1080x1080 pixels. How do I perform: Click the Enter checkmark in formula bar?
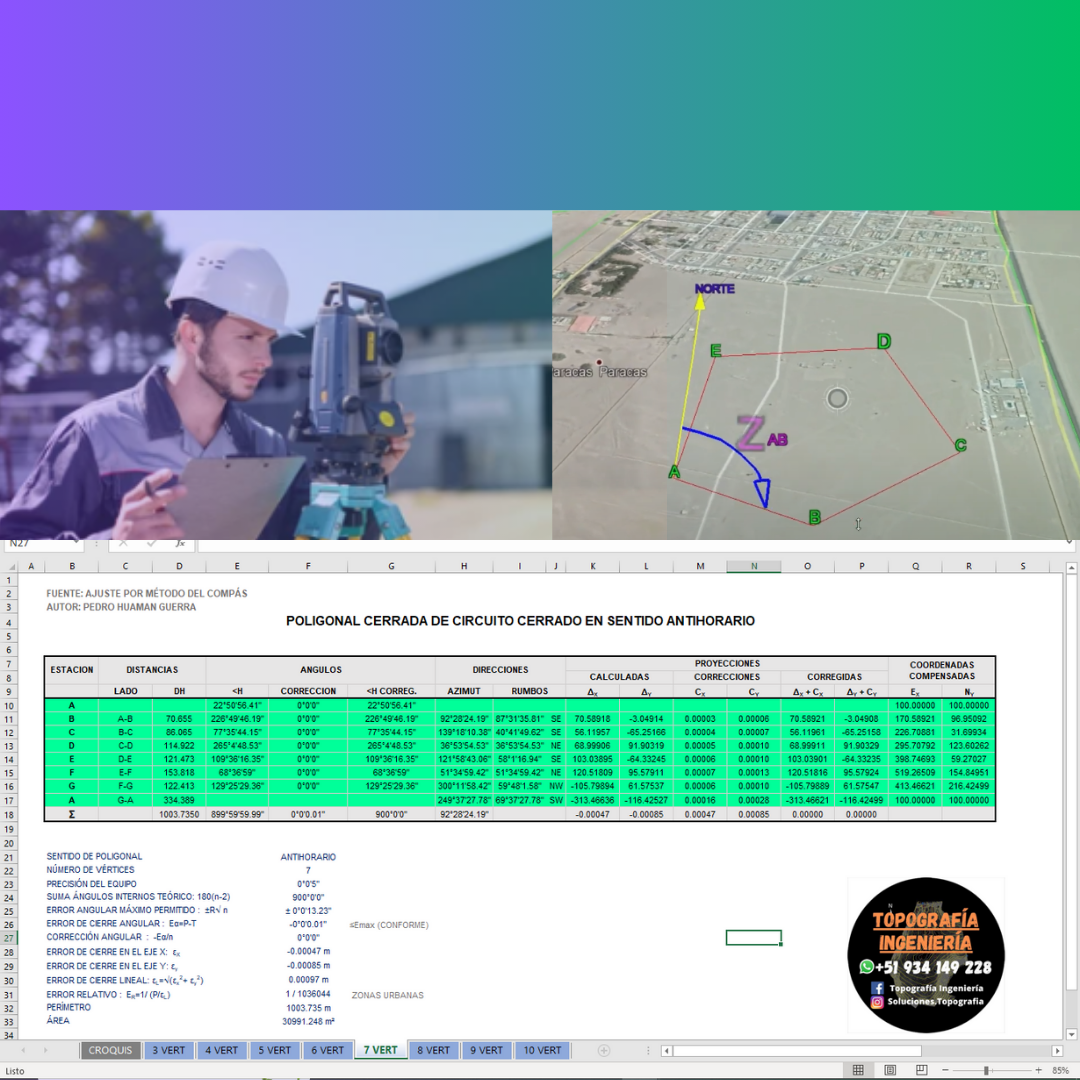151,544
